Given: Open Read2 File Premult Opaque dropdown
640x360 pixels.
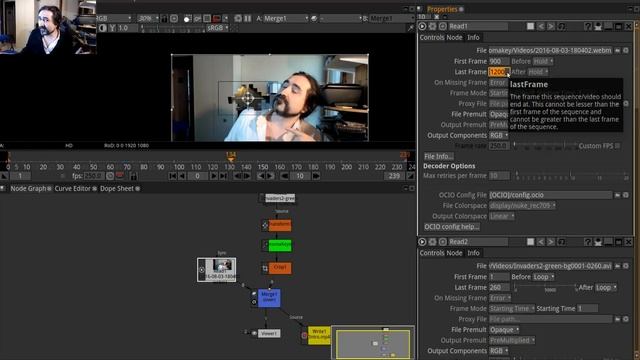Looking at the screenshot, I should click(x=504, y=330).
